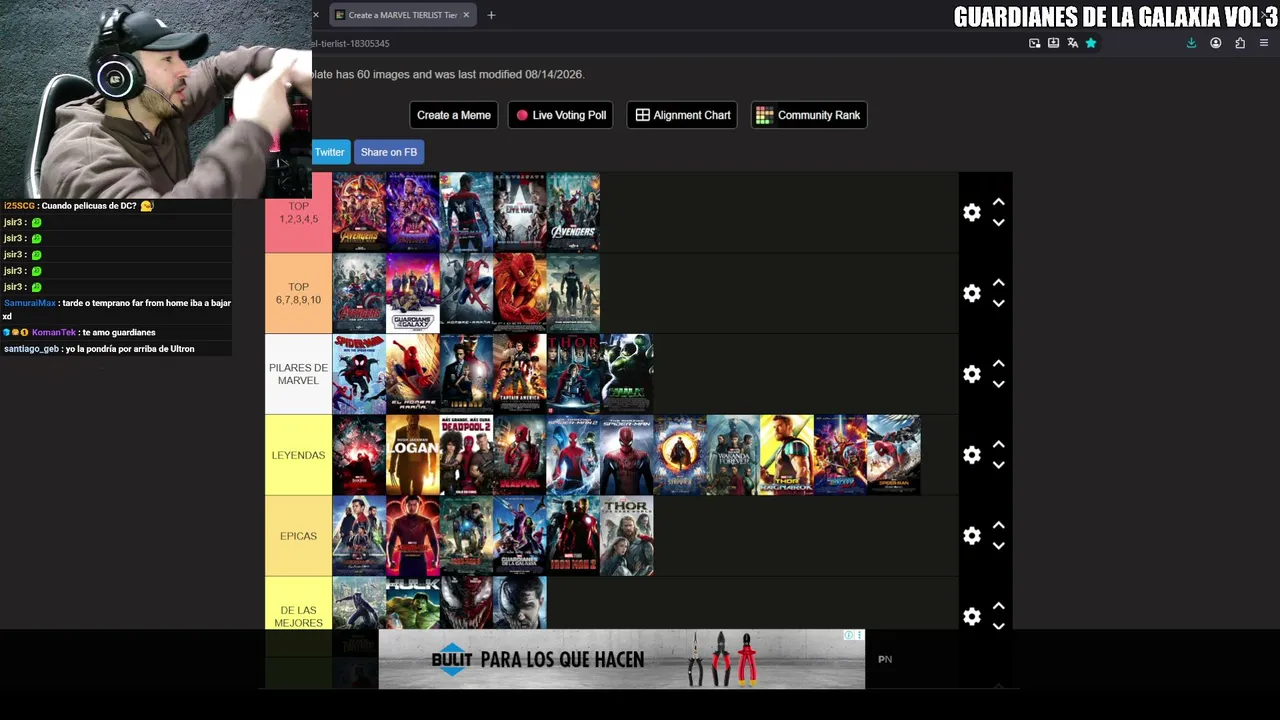Move LEYENDAS row down
The image size is (1280, 720).
(998, 466)
